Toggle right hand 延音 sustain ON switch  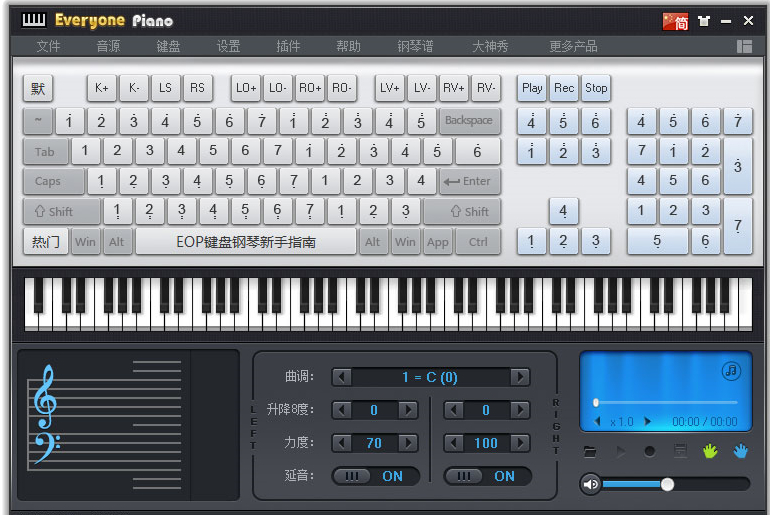click(x=487, y=476)
